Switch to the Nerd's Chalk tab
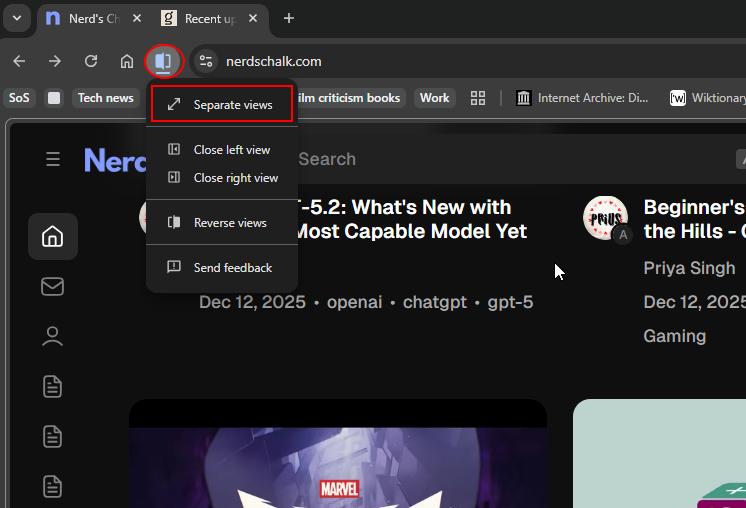 [93, 19]
